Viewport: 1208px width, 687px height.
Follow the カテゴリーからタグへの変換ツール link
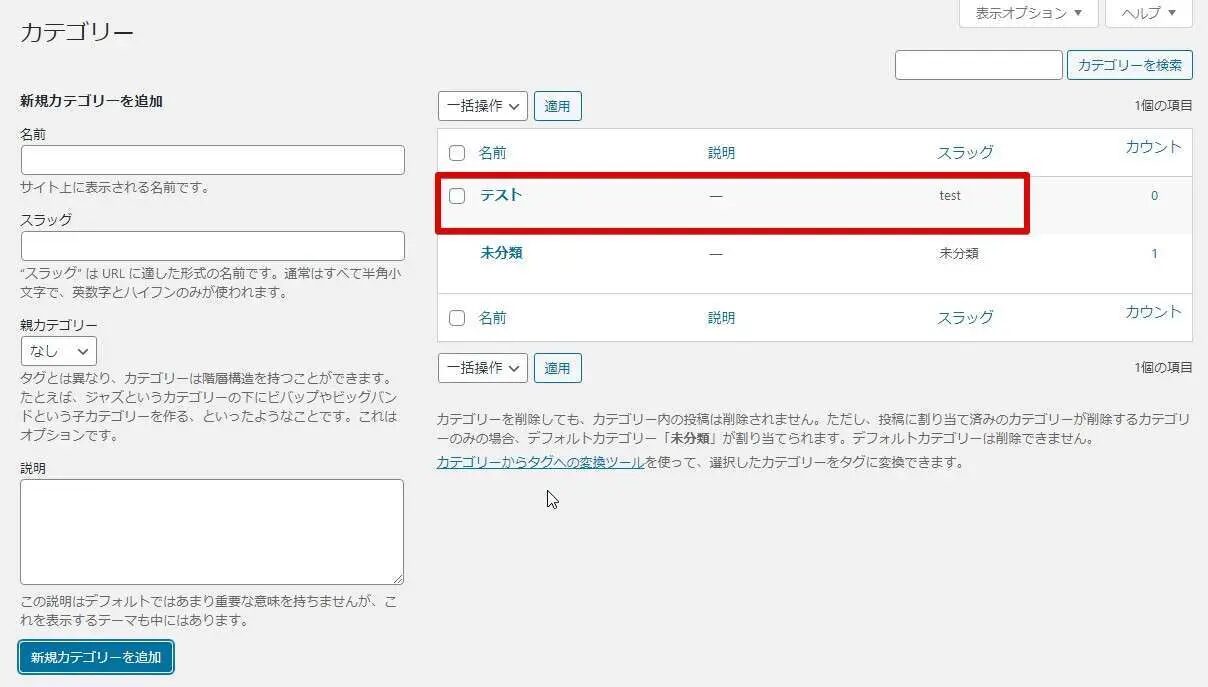[540, 462]
